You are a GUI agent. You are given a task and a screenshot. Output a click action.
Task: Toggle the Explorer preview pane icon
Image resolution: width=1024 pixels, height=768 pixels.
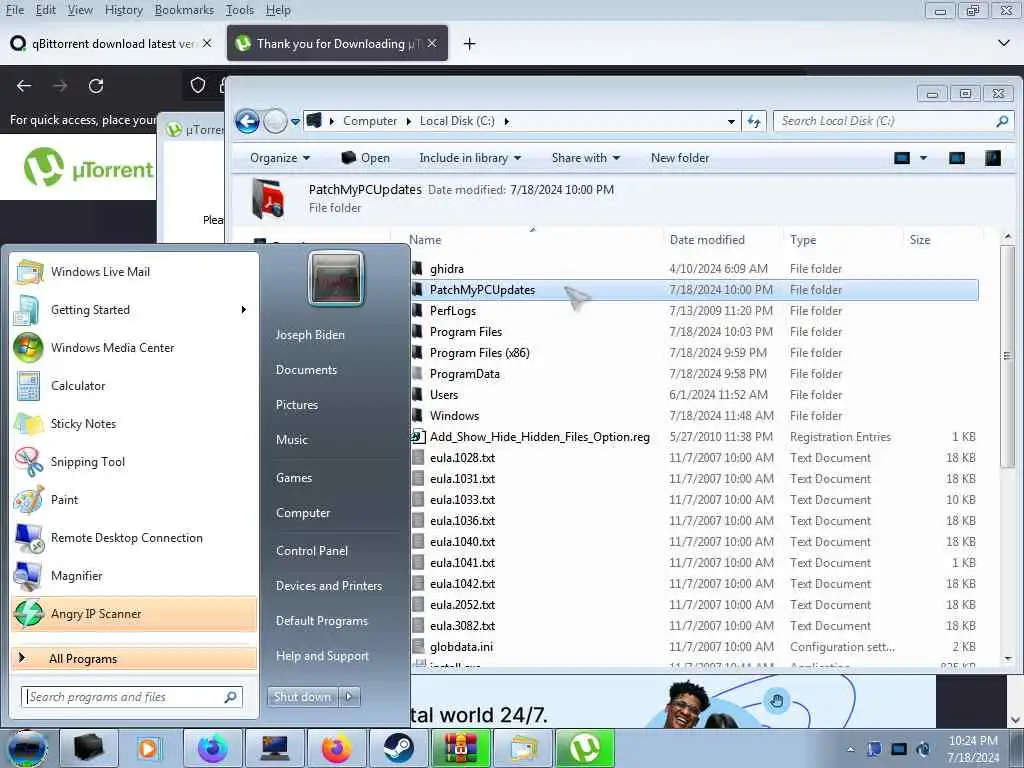click(x=957, y=158)
